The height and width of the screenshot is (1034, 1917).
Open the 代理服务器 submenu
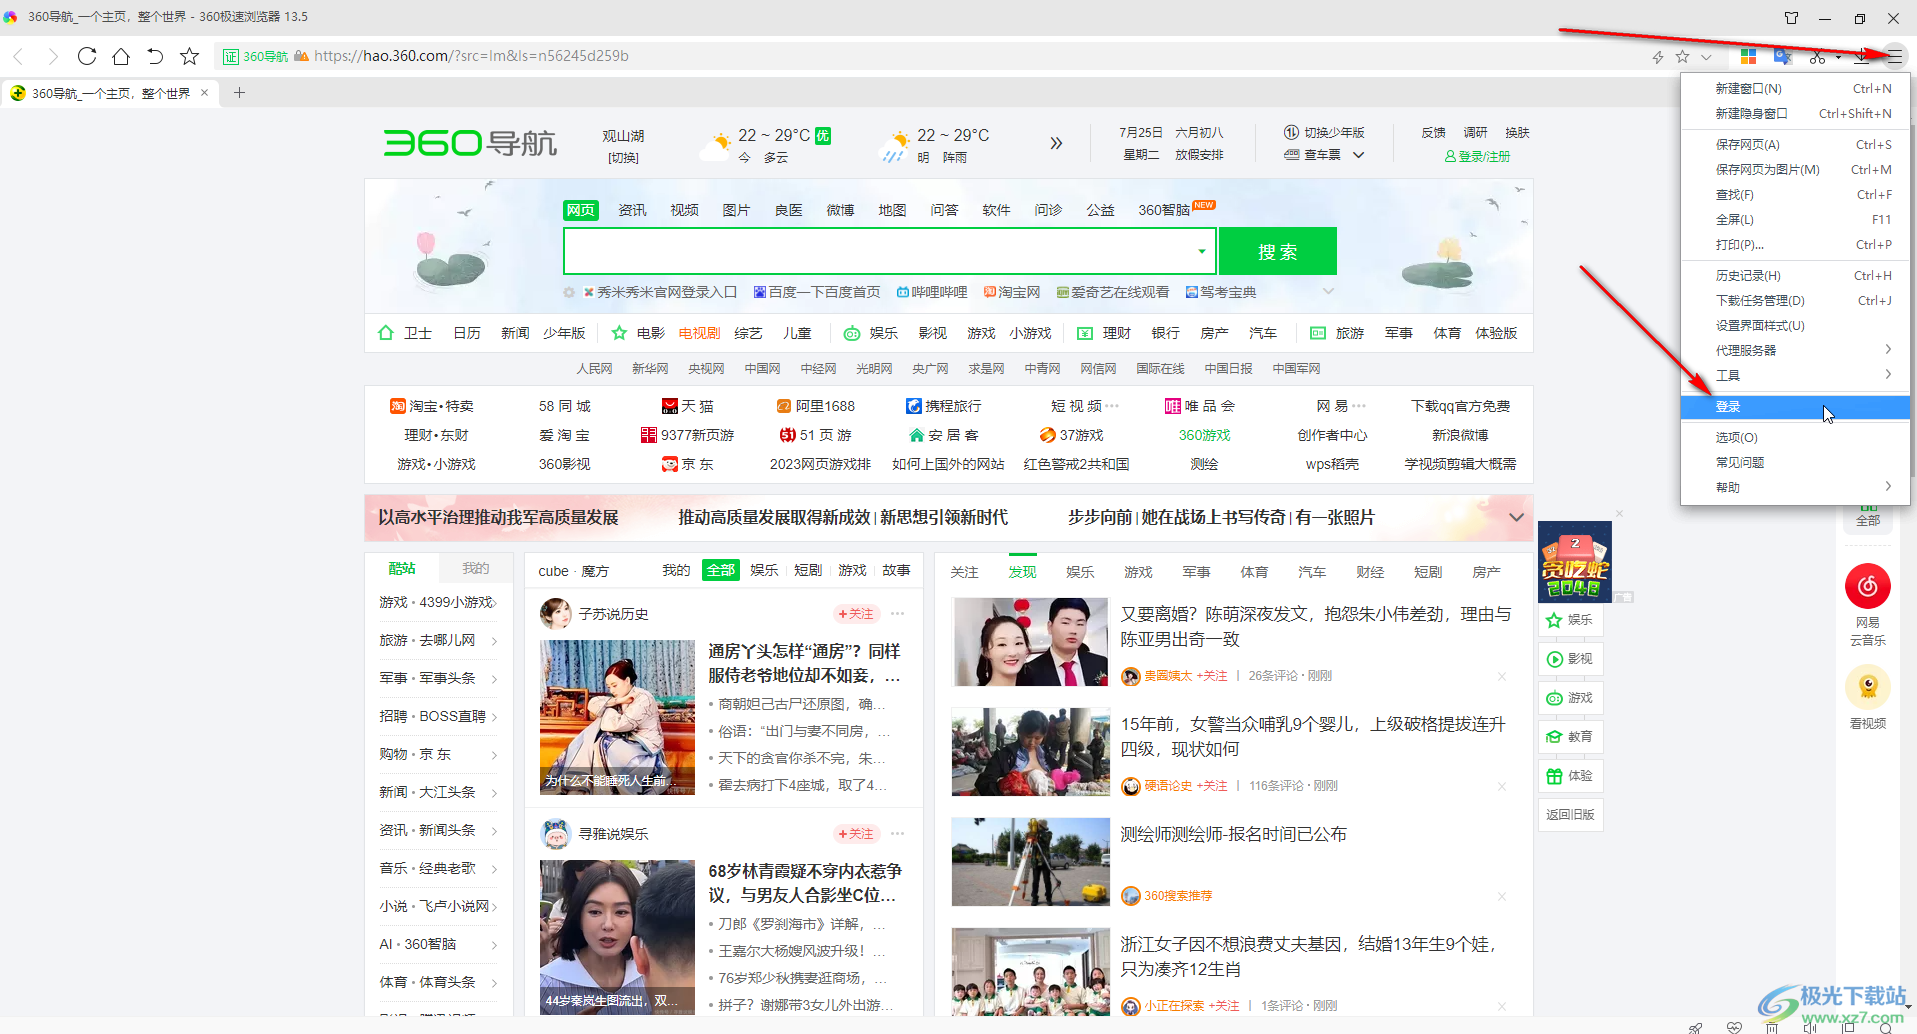(x=1795, y=350)
